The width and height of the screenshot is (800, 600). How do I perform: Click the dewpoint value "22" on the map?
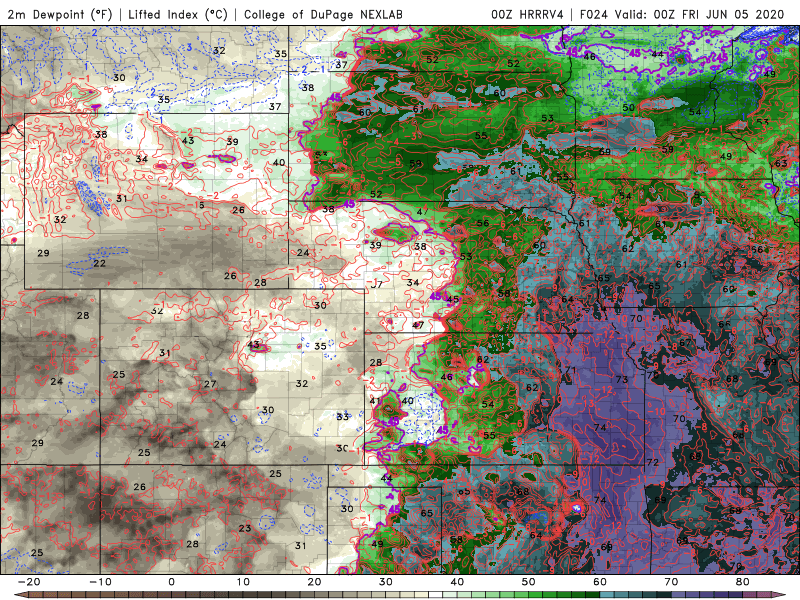[x=99, y=263]
